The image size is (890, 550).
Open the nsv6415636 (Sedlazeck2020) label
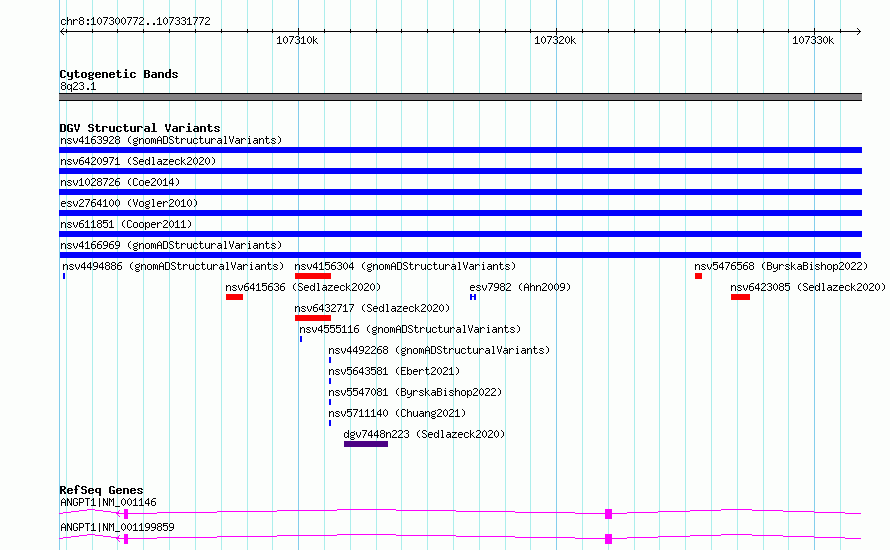[x=303, y=287]
